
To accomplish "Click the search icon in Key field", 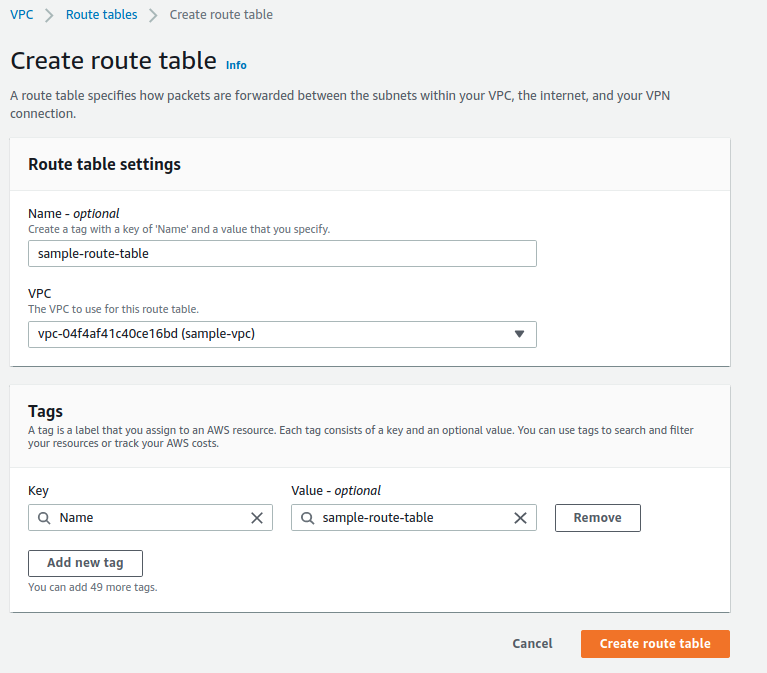I will click(44, 518).
